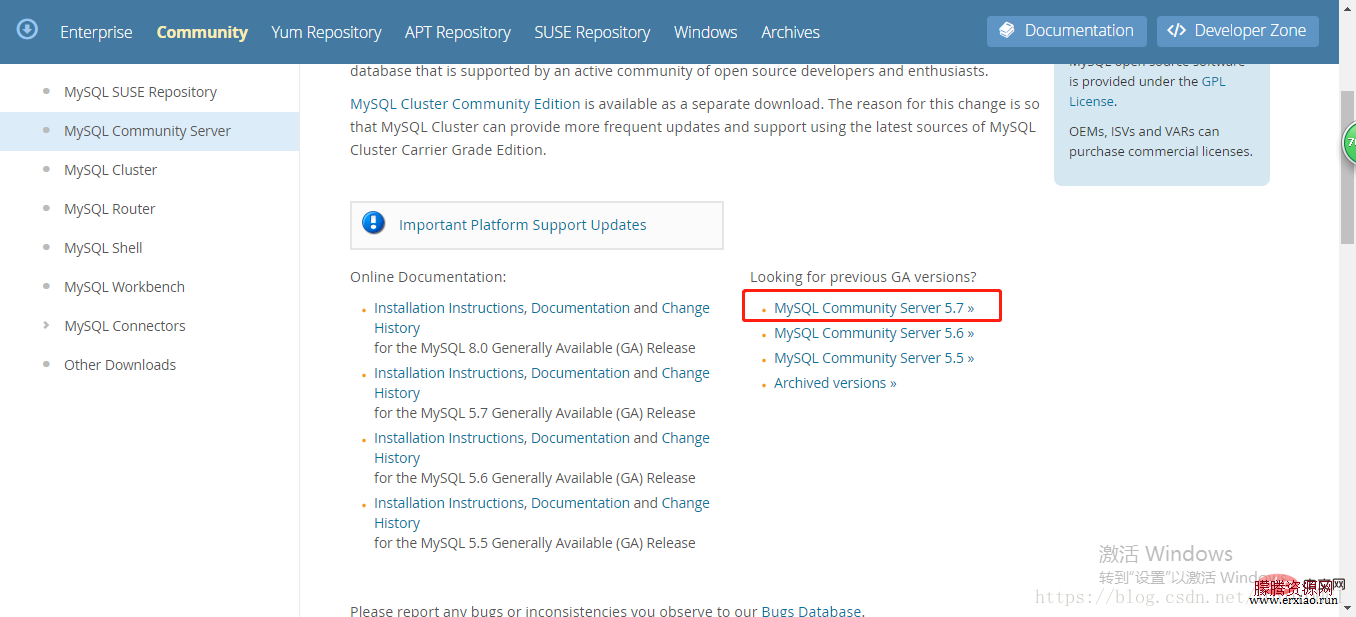Open Installation Instructions for MySQL 8.0
Screen dimensions: 1356x617
point(449,308)
